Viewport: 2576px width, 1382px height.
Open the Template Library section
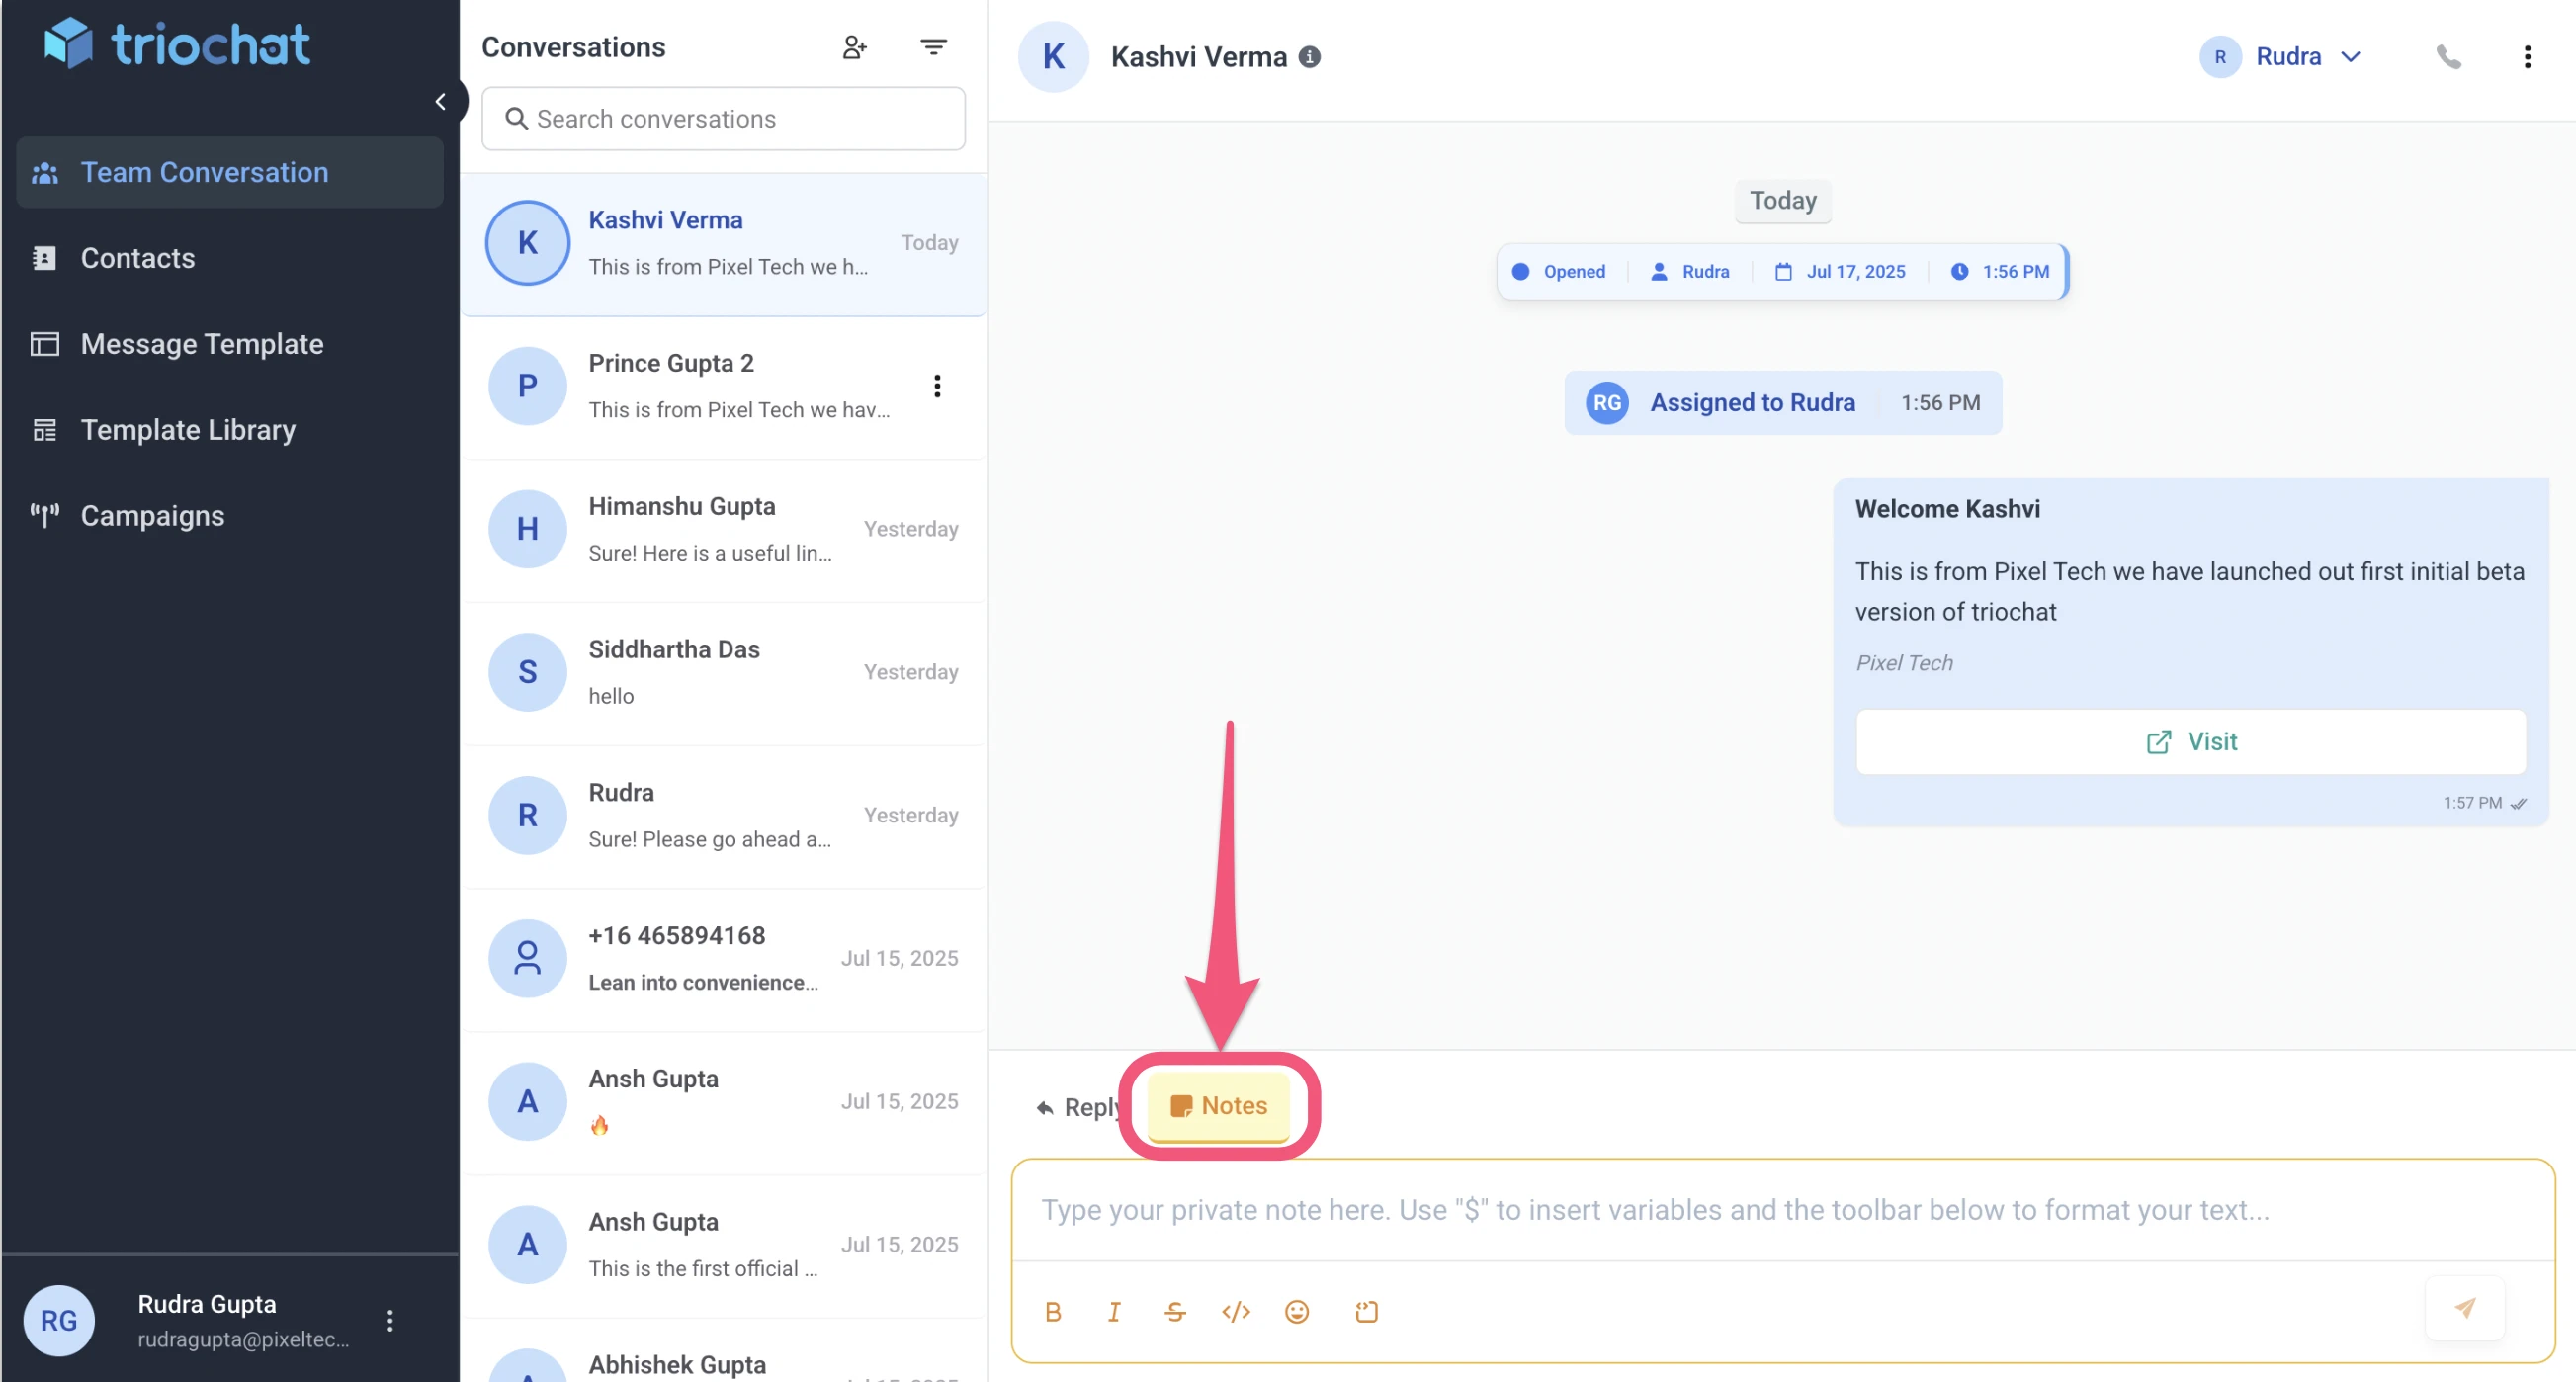(x=187, y=430)
